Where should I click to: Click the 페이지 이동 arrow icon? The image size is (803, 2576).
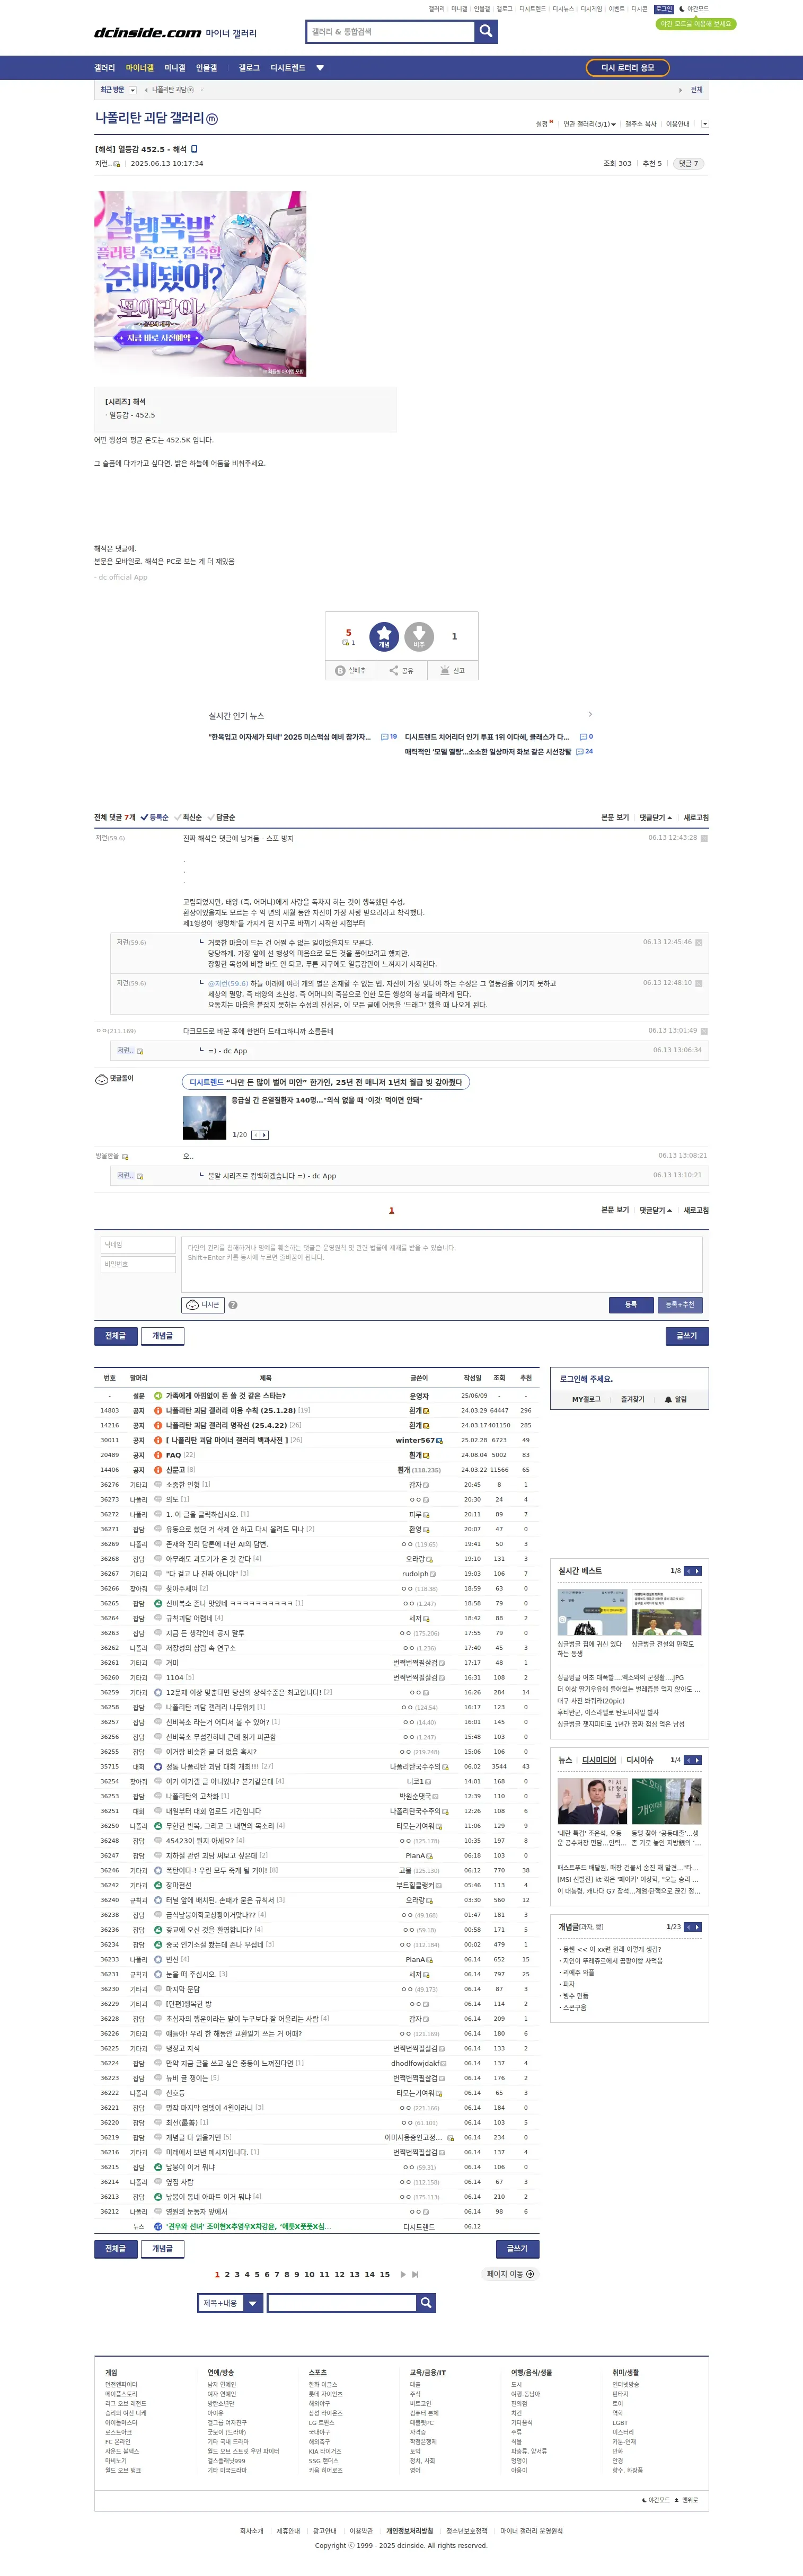530,2273
